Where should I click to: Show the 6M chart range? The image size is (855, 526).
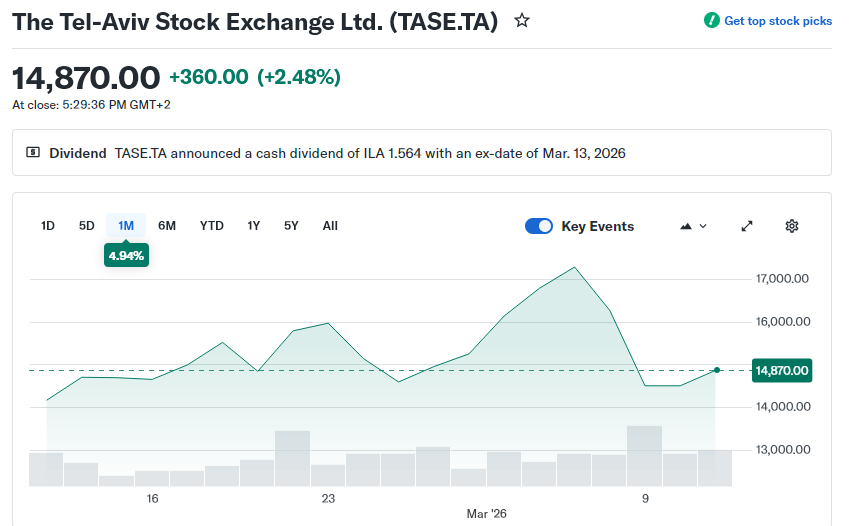(x=167, y=226)
